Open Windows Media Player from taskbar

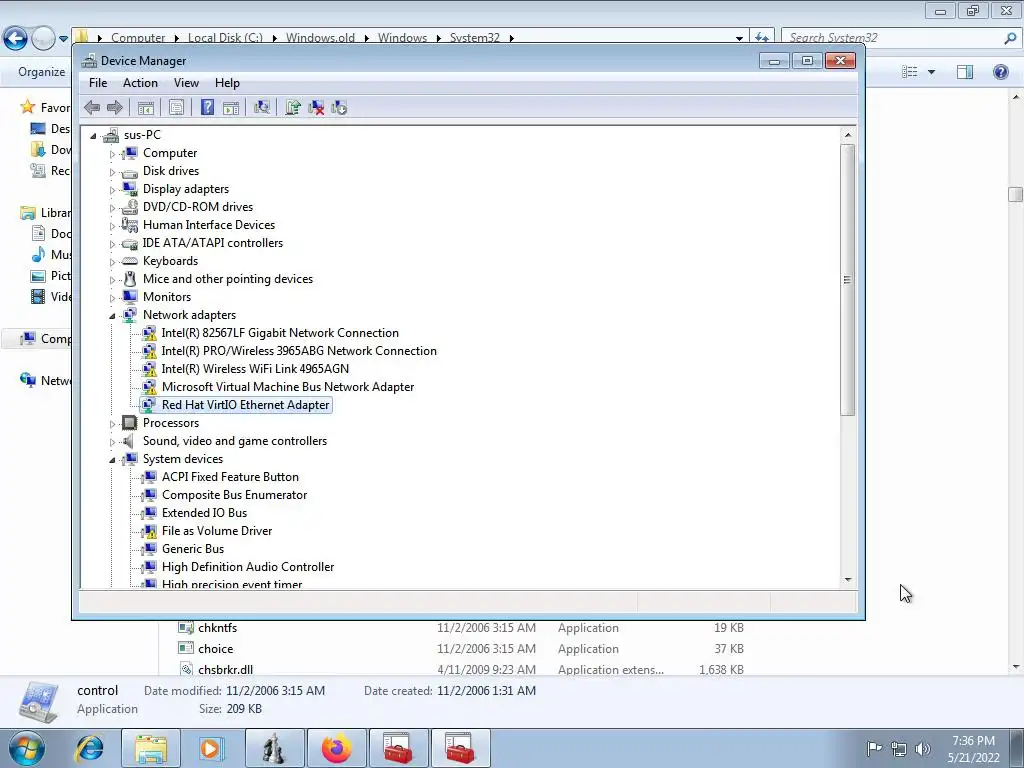210,748
